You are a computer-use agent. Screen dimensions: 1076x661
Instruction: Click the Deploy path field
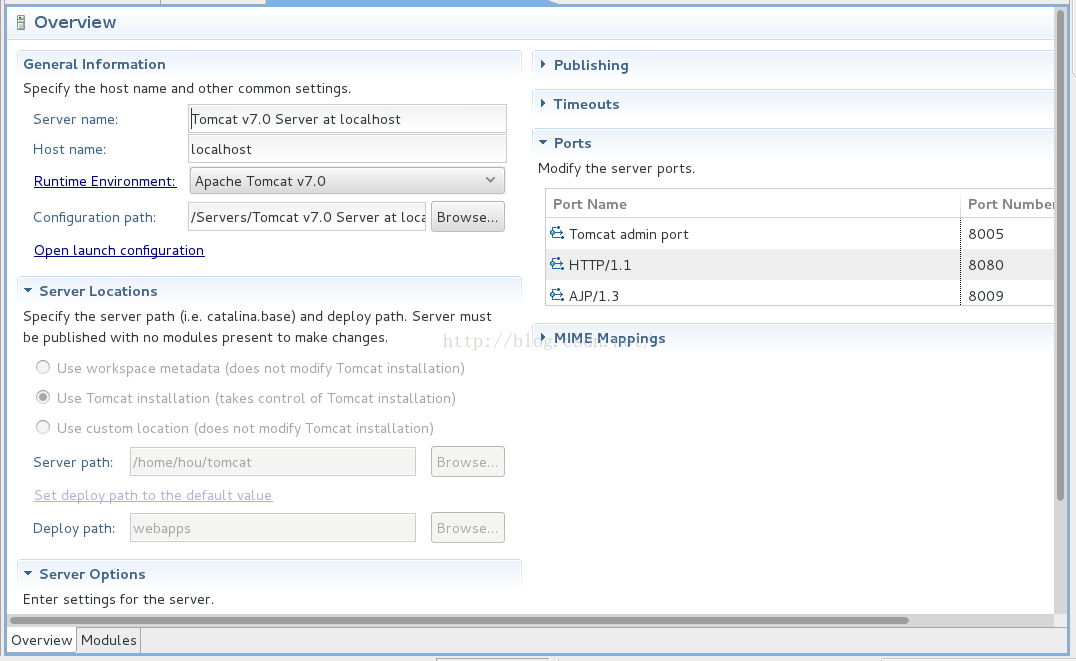(x=272, y=528)
